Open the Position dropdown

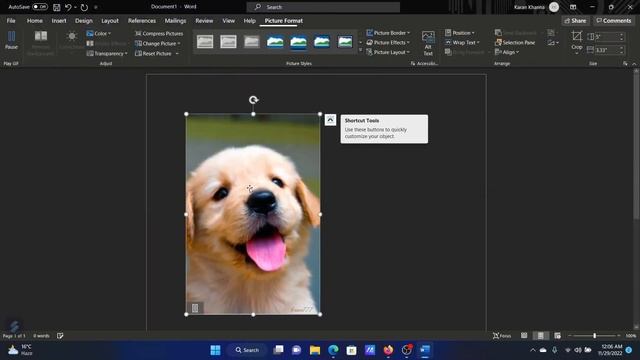[x=460, y=33]
